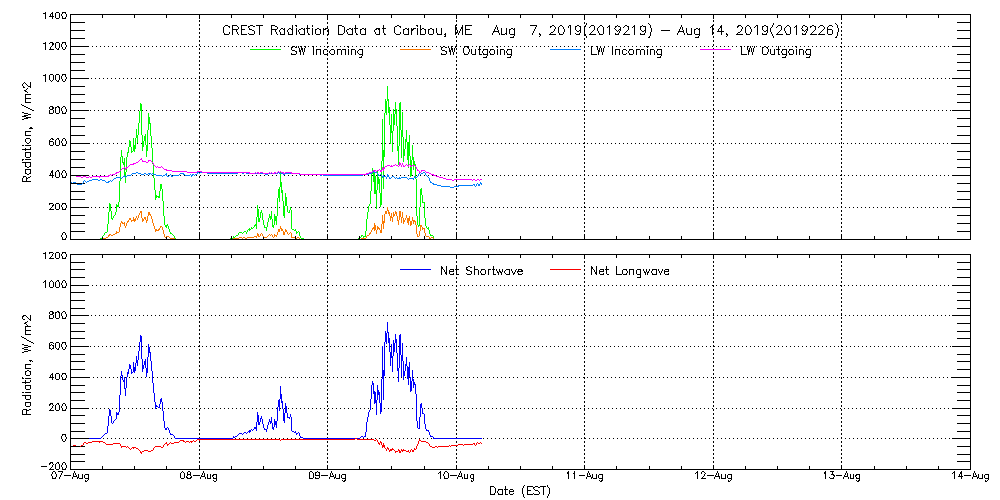The image size is (1000, 500).
Task: Select the Net Longwave legend label
Action: (x=631, y=271)
